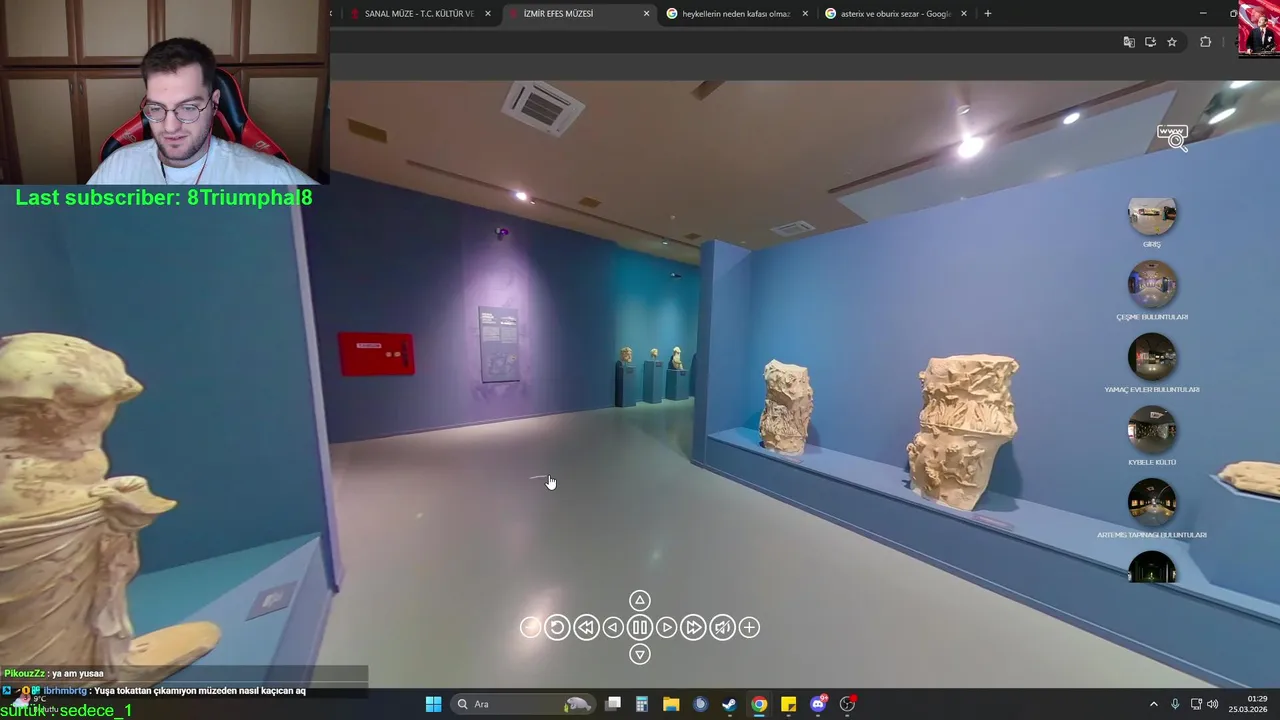The image size is (1280, 720).
Task: Open Task View from the taskbar
Action: (x=613, y=704)
